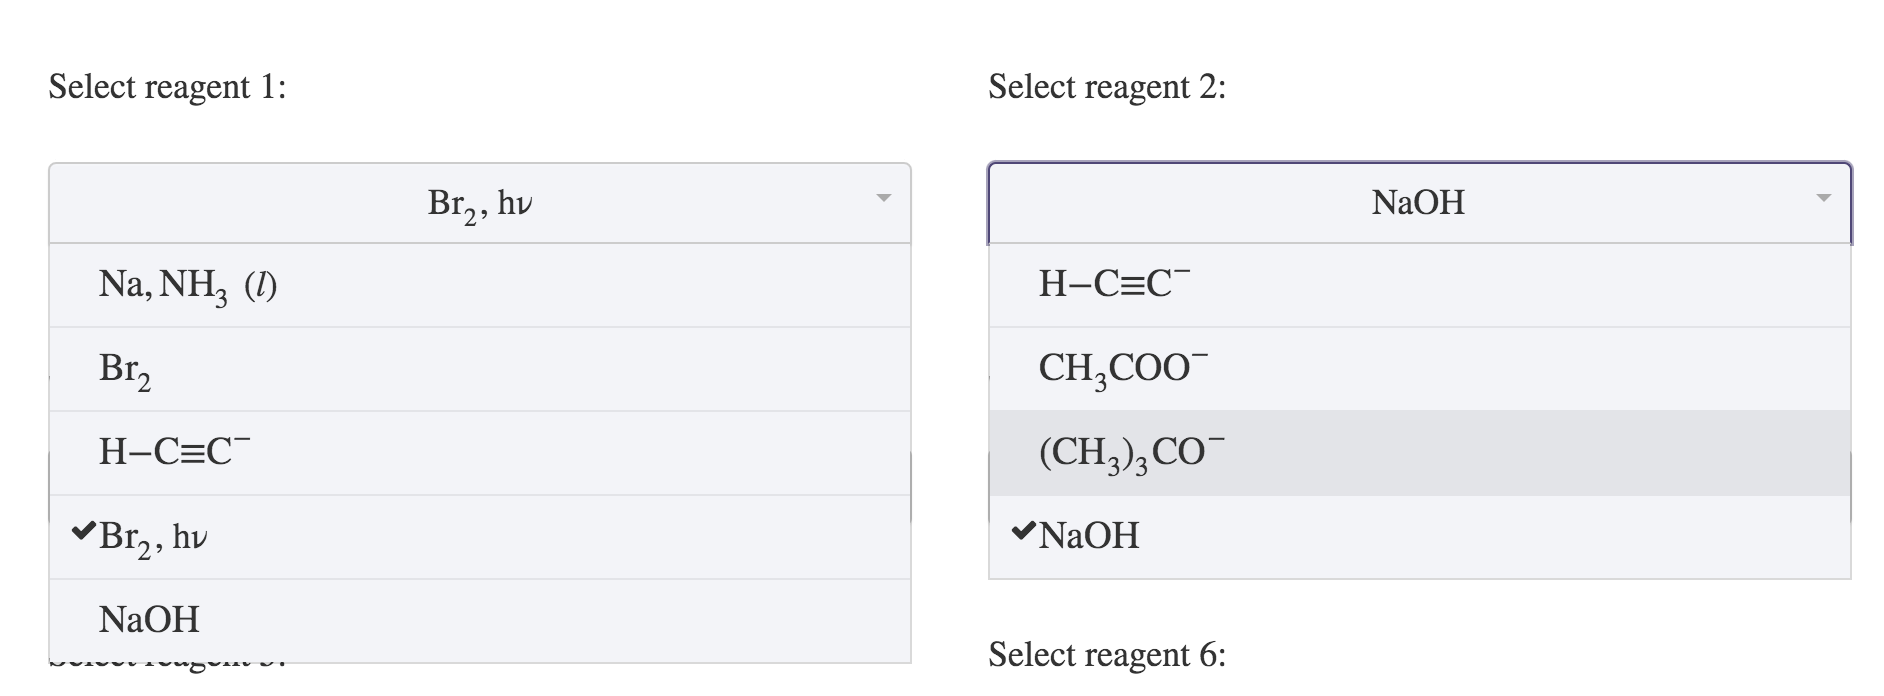Click the Select reagent 6 label
This screenshot has height=696, width=1884.
pos(1105,658)
